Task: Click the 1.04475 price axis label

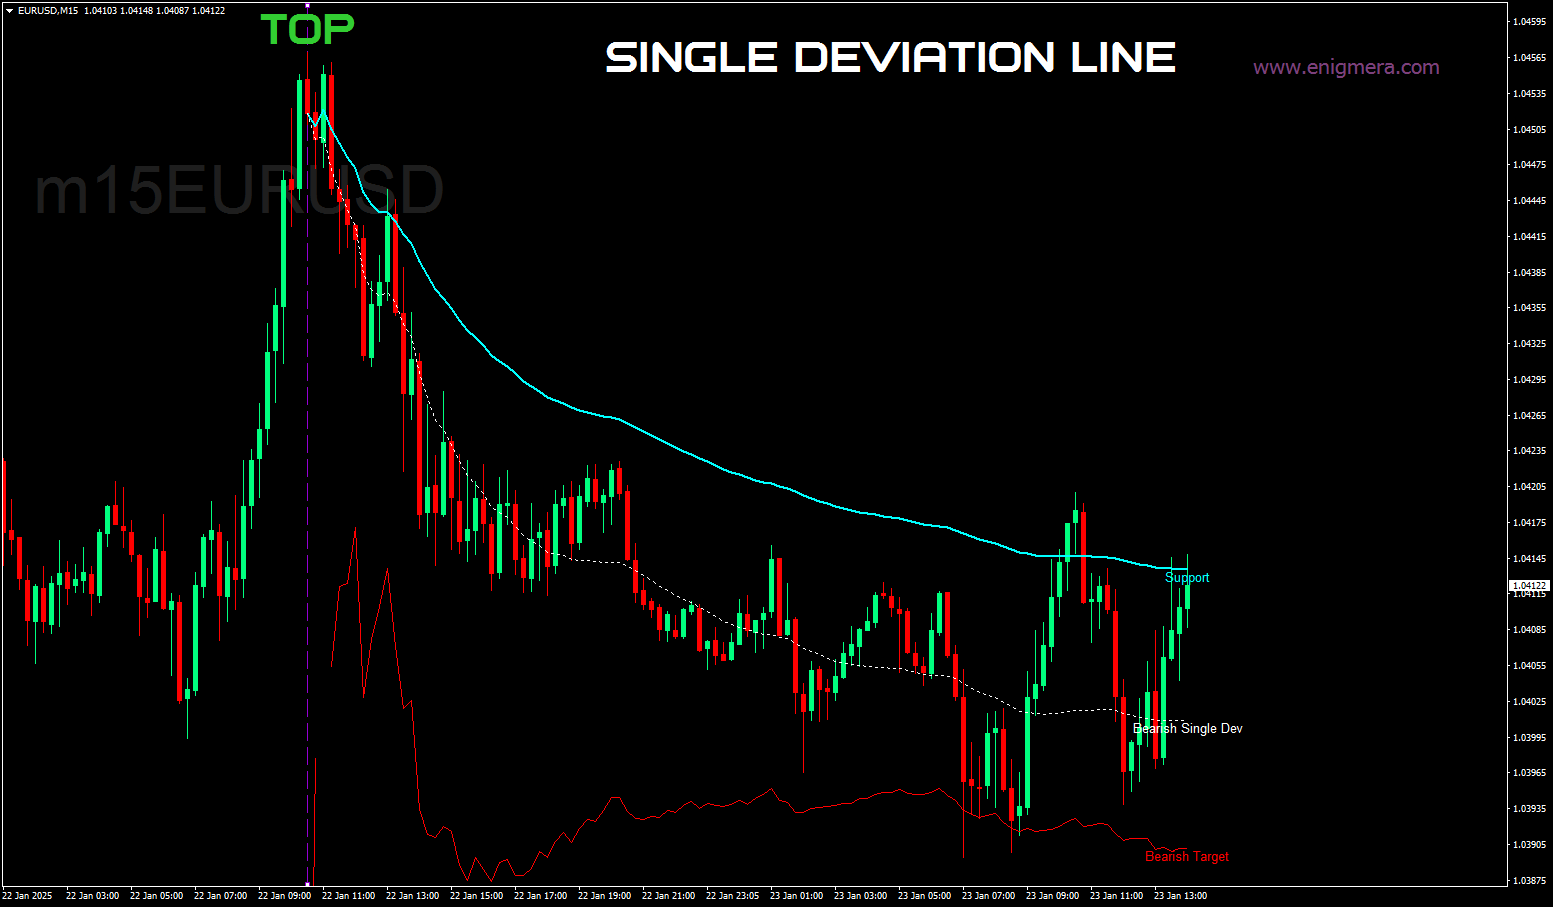Action: (1530, 165)
